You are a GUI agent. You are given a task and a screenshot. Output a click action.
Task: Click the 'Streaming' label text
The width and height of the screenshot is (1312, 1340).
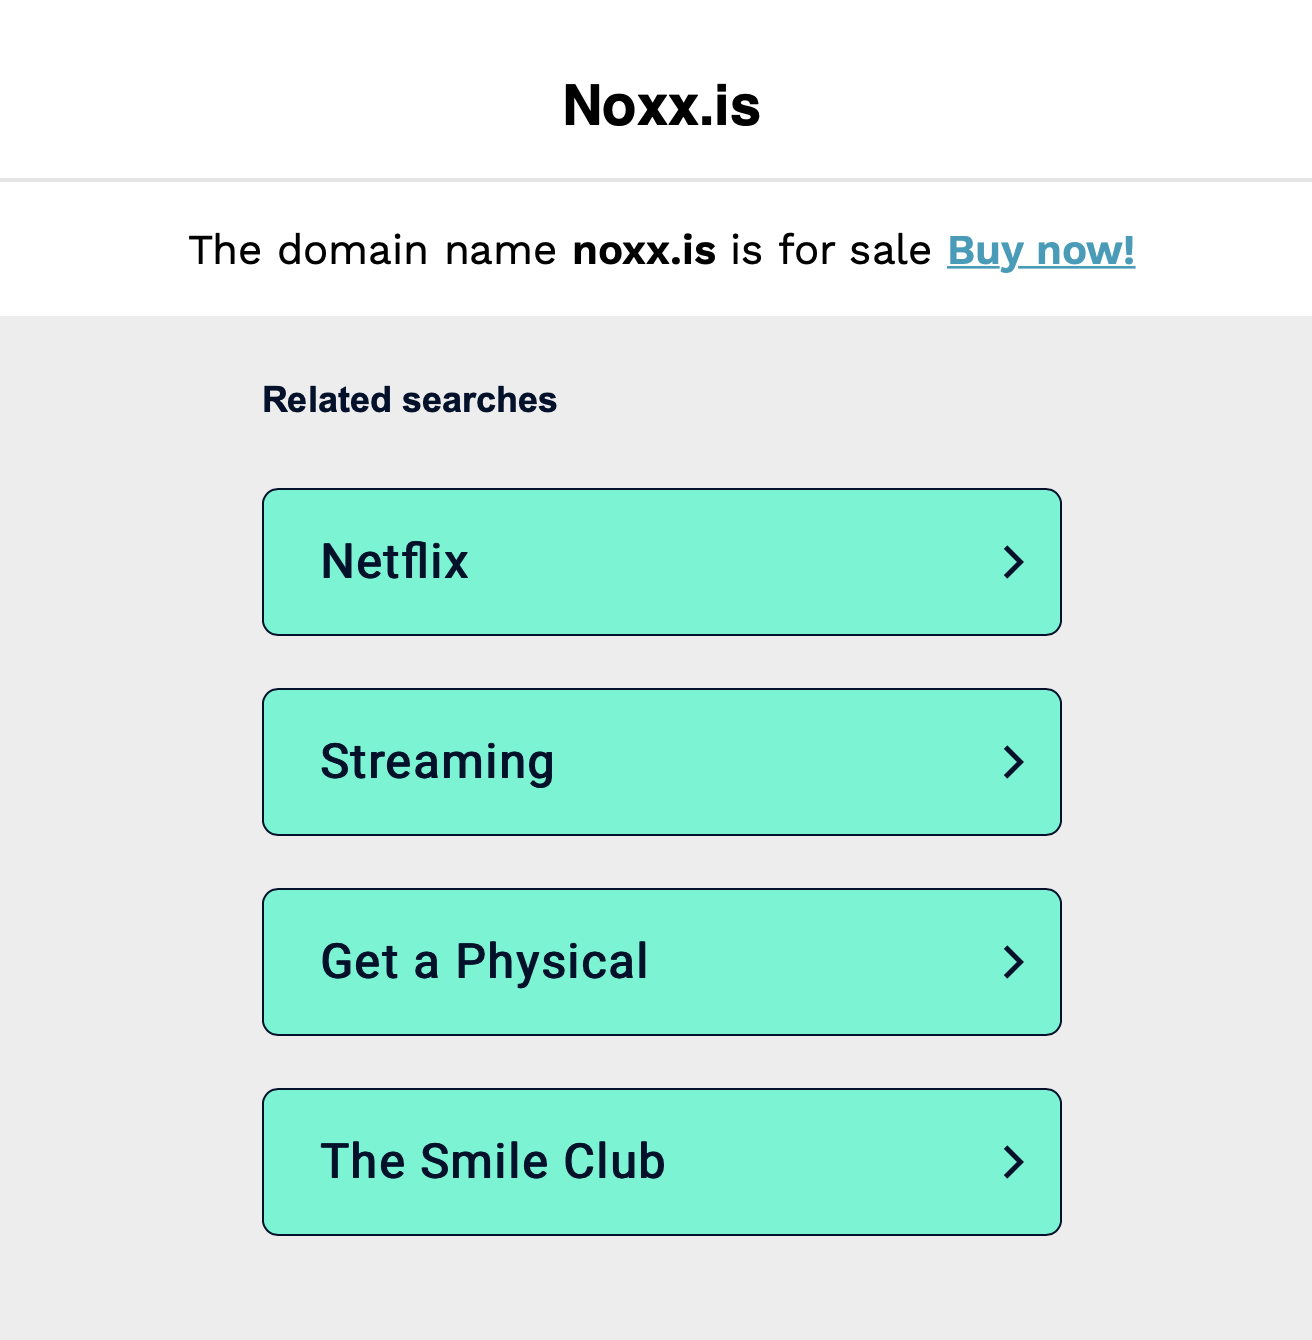click(437, 763)
